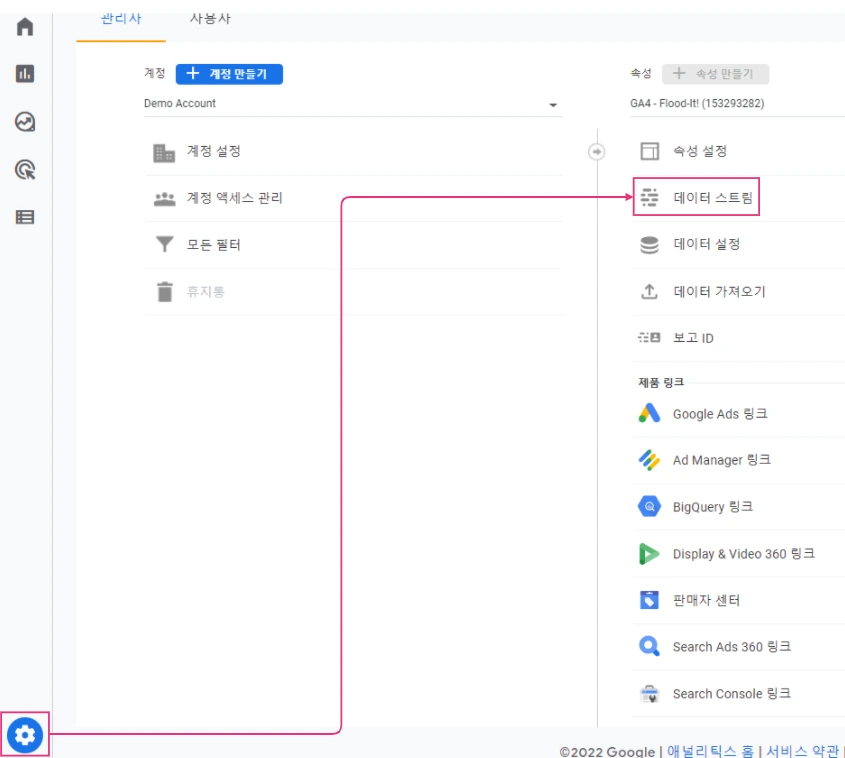Screen dimensions: 845x758
Task: Expand the Demo Account dropdown arrow
Action: coord(553,105)
